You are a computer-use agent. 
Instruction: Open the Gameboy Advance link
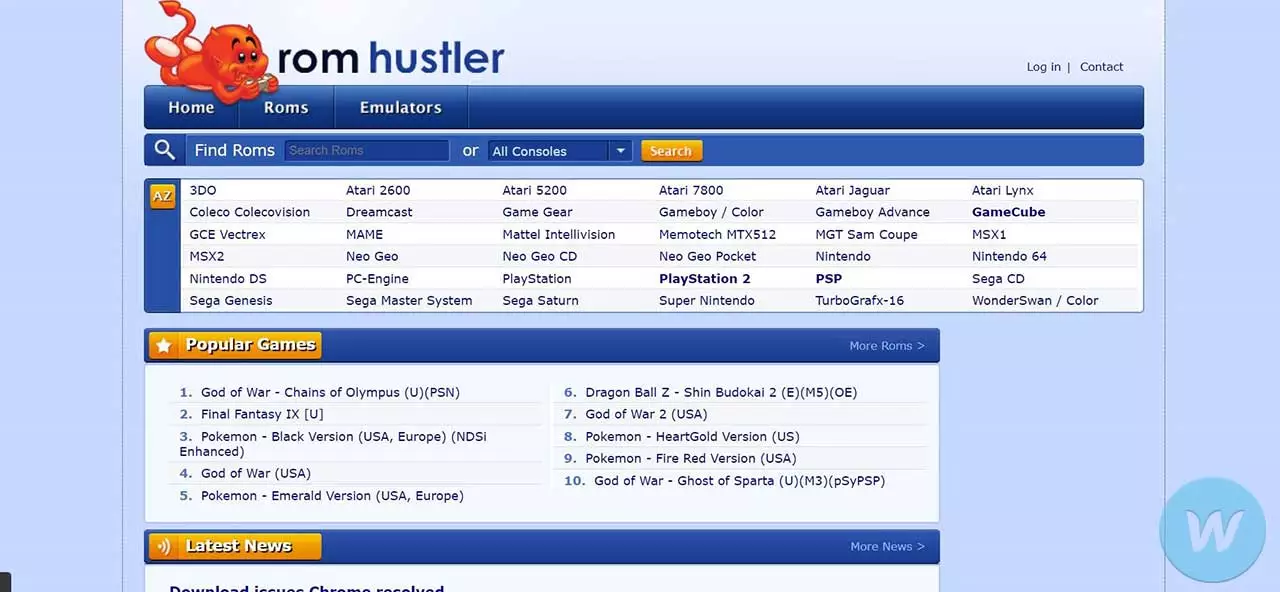(x=872, y=212)
